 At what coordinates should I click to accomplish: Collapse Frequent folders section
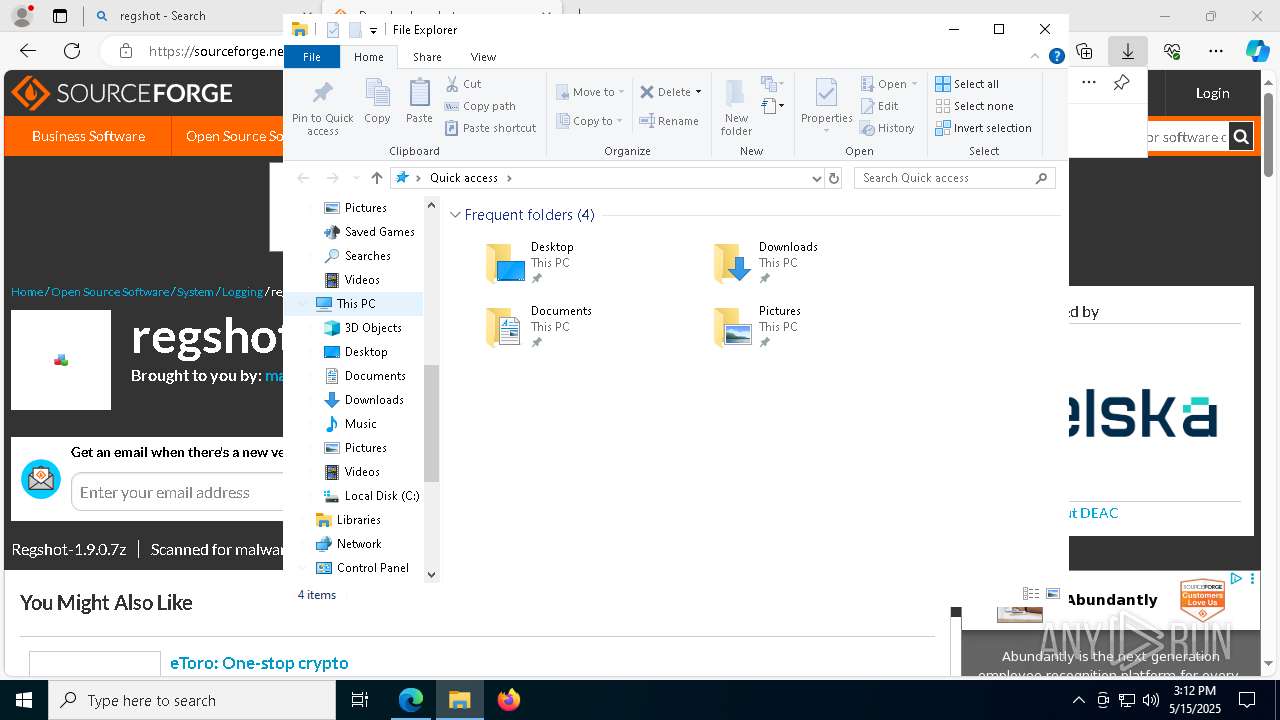click(455, 215)
